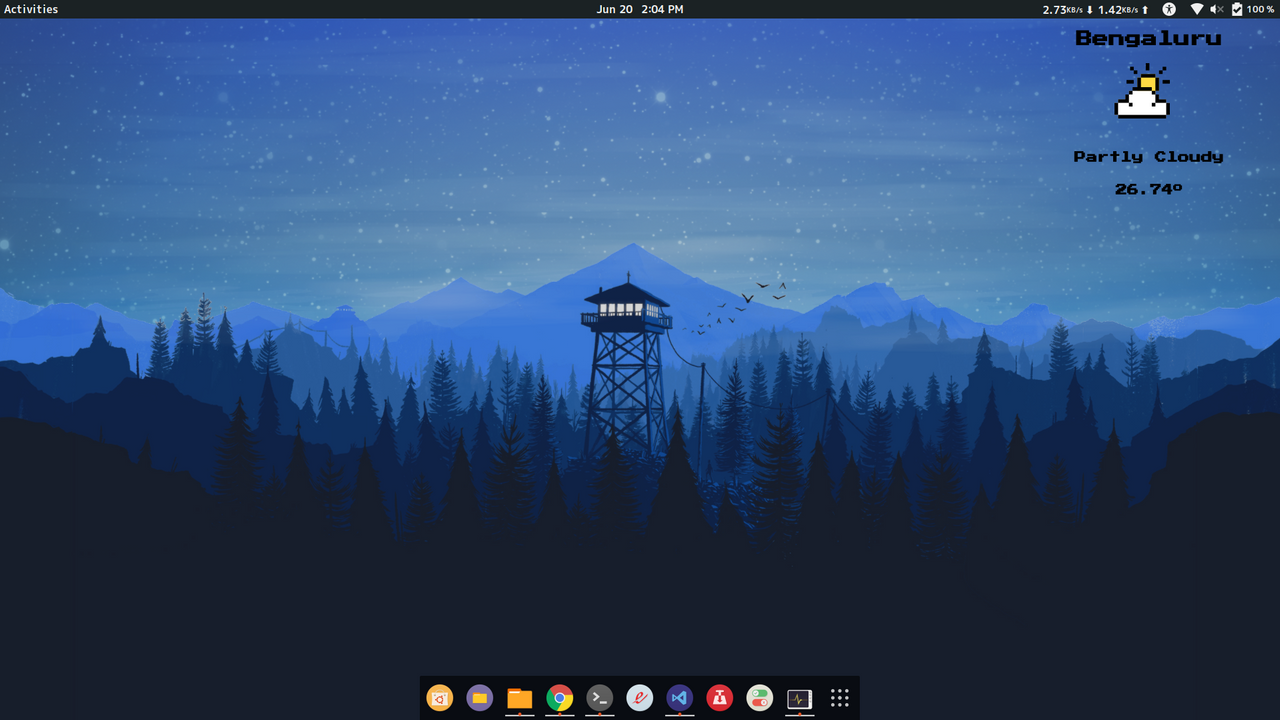Open the clock calendar showing Jun 20
This screenshot has width=1280, height=720.
coord(640,9)
